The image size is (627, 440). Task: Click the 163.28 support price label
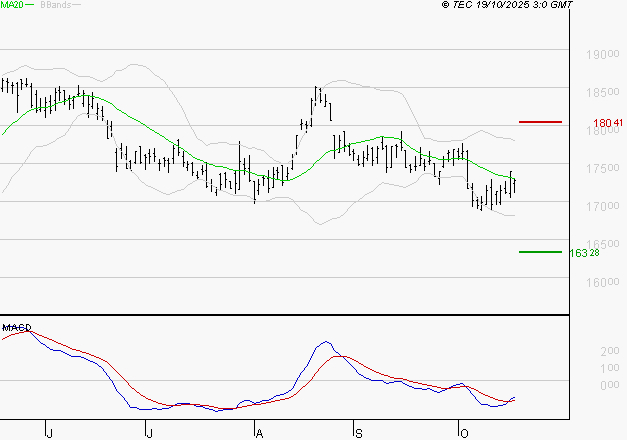[585, 253]
